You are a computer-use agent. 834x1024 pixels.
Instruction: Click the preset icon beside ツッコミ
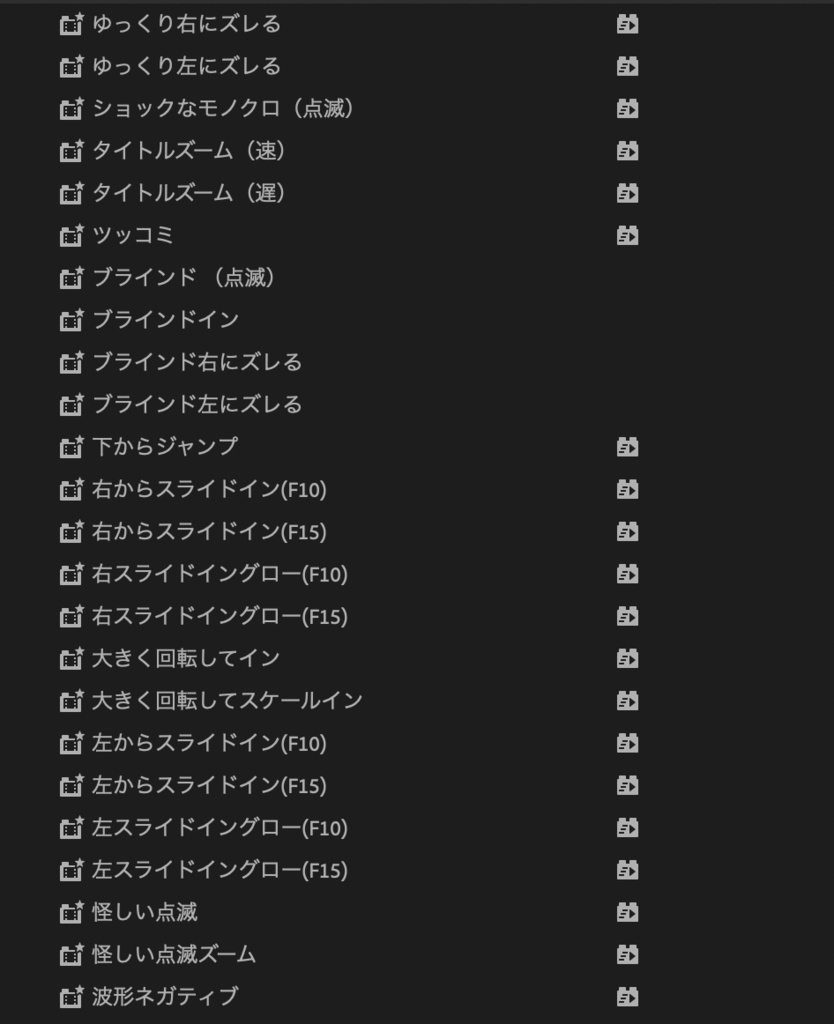(71, 235)
